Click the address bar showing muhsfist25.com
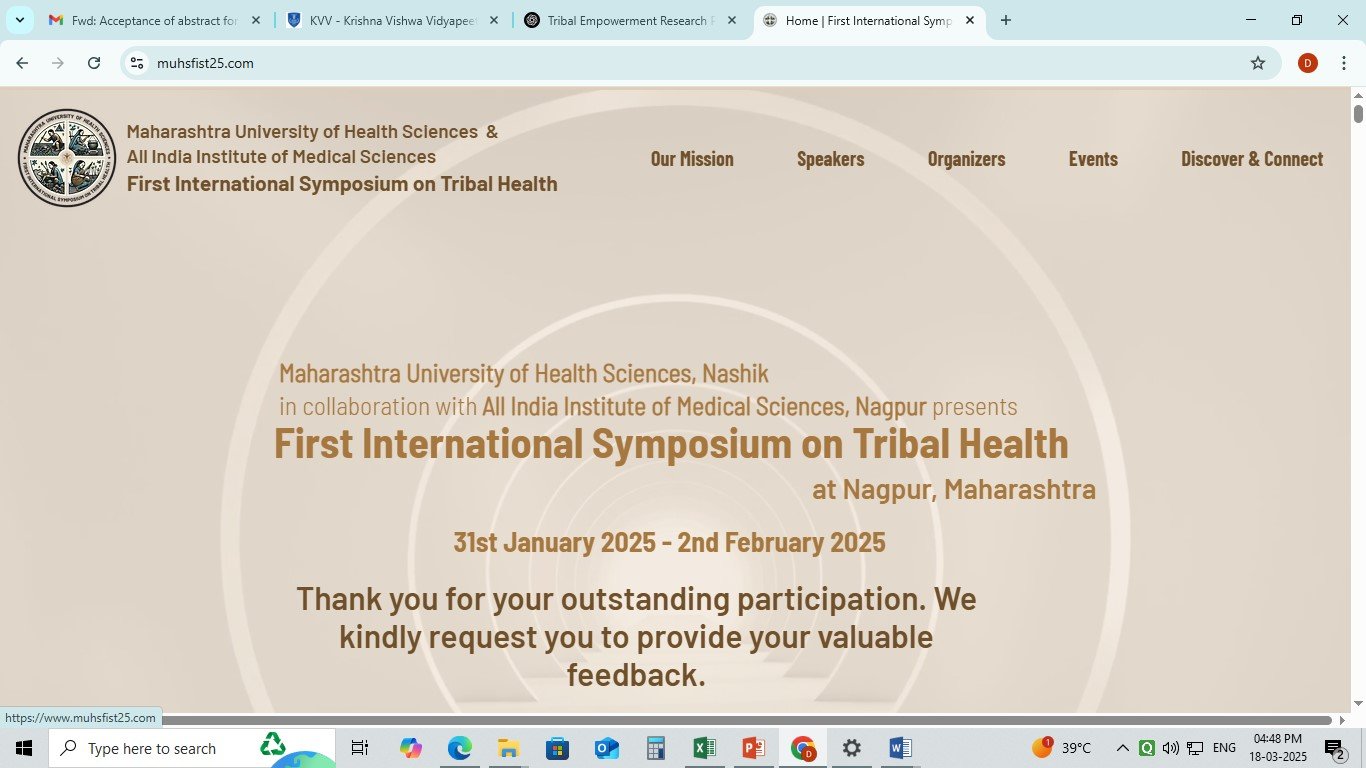Image resolution: width=1366 pixels, height=768 pixels. pyautogui.click(x=600, y=63)
